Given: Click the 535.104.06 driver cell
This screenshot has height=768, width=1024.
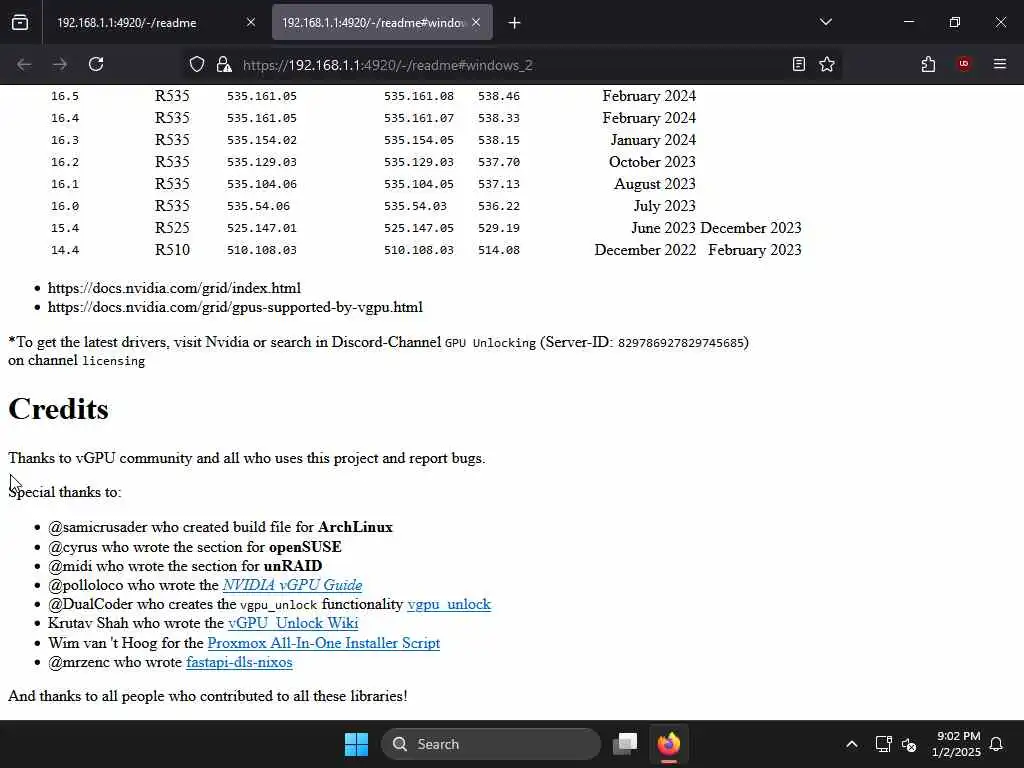Looking at the screenshot, I should (x=262, y=184).
